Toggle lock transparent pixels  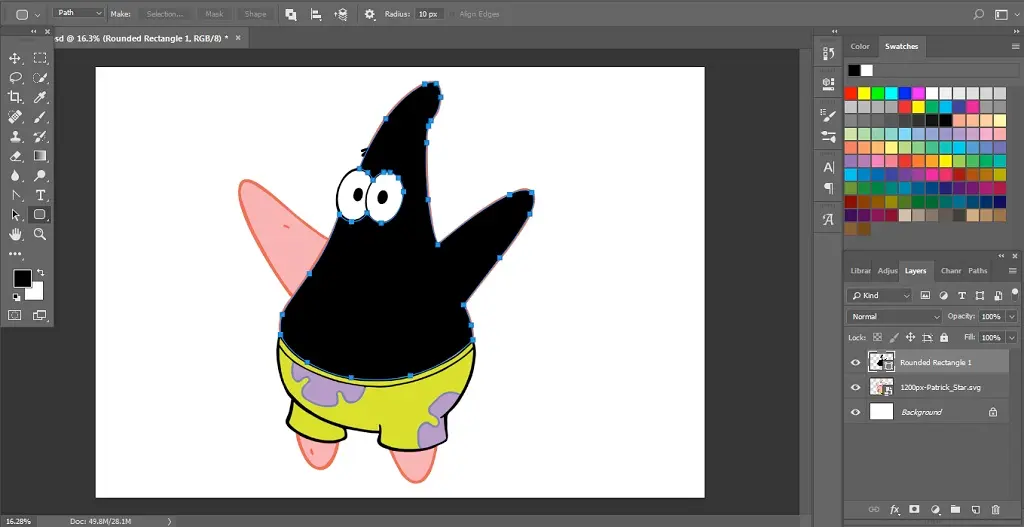tap(877, 338)
